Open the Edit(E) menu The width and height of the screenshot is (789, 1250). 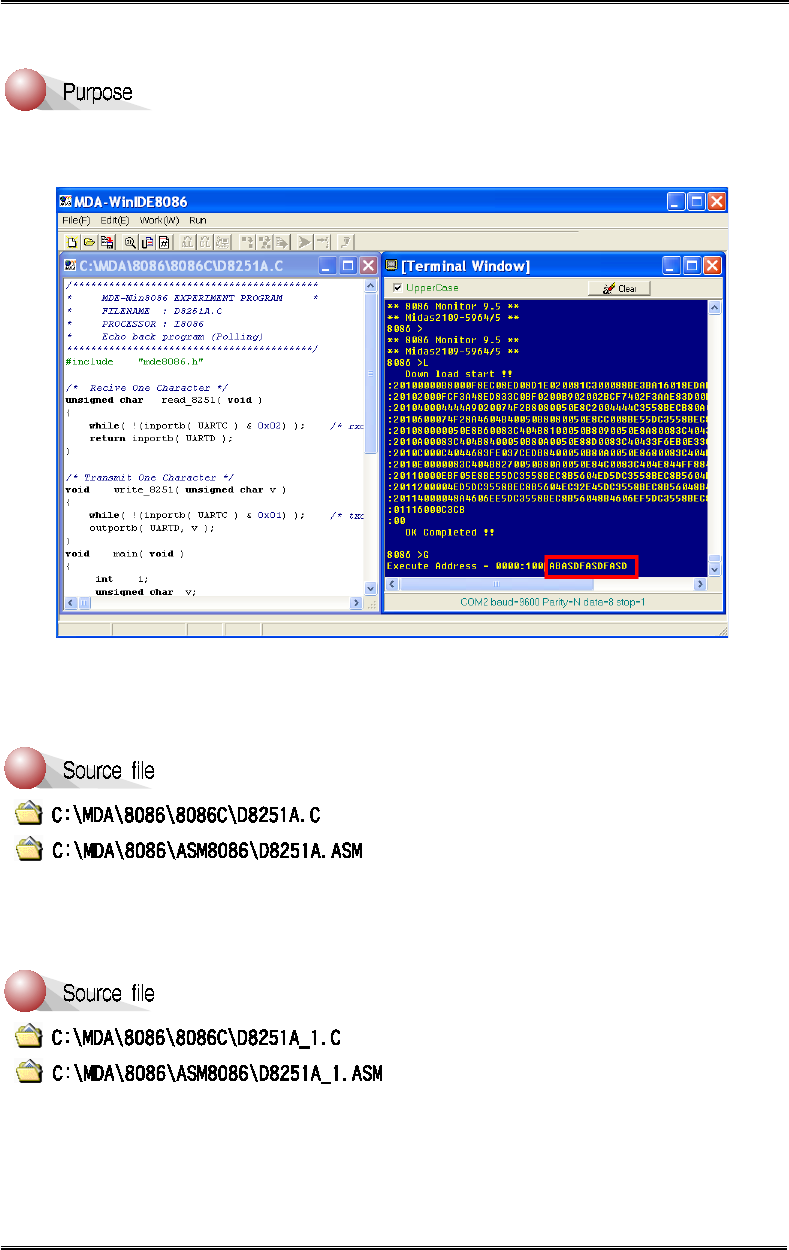click(x=115, y=219)
